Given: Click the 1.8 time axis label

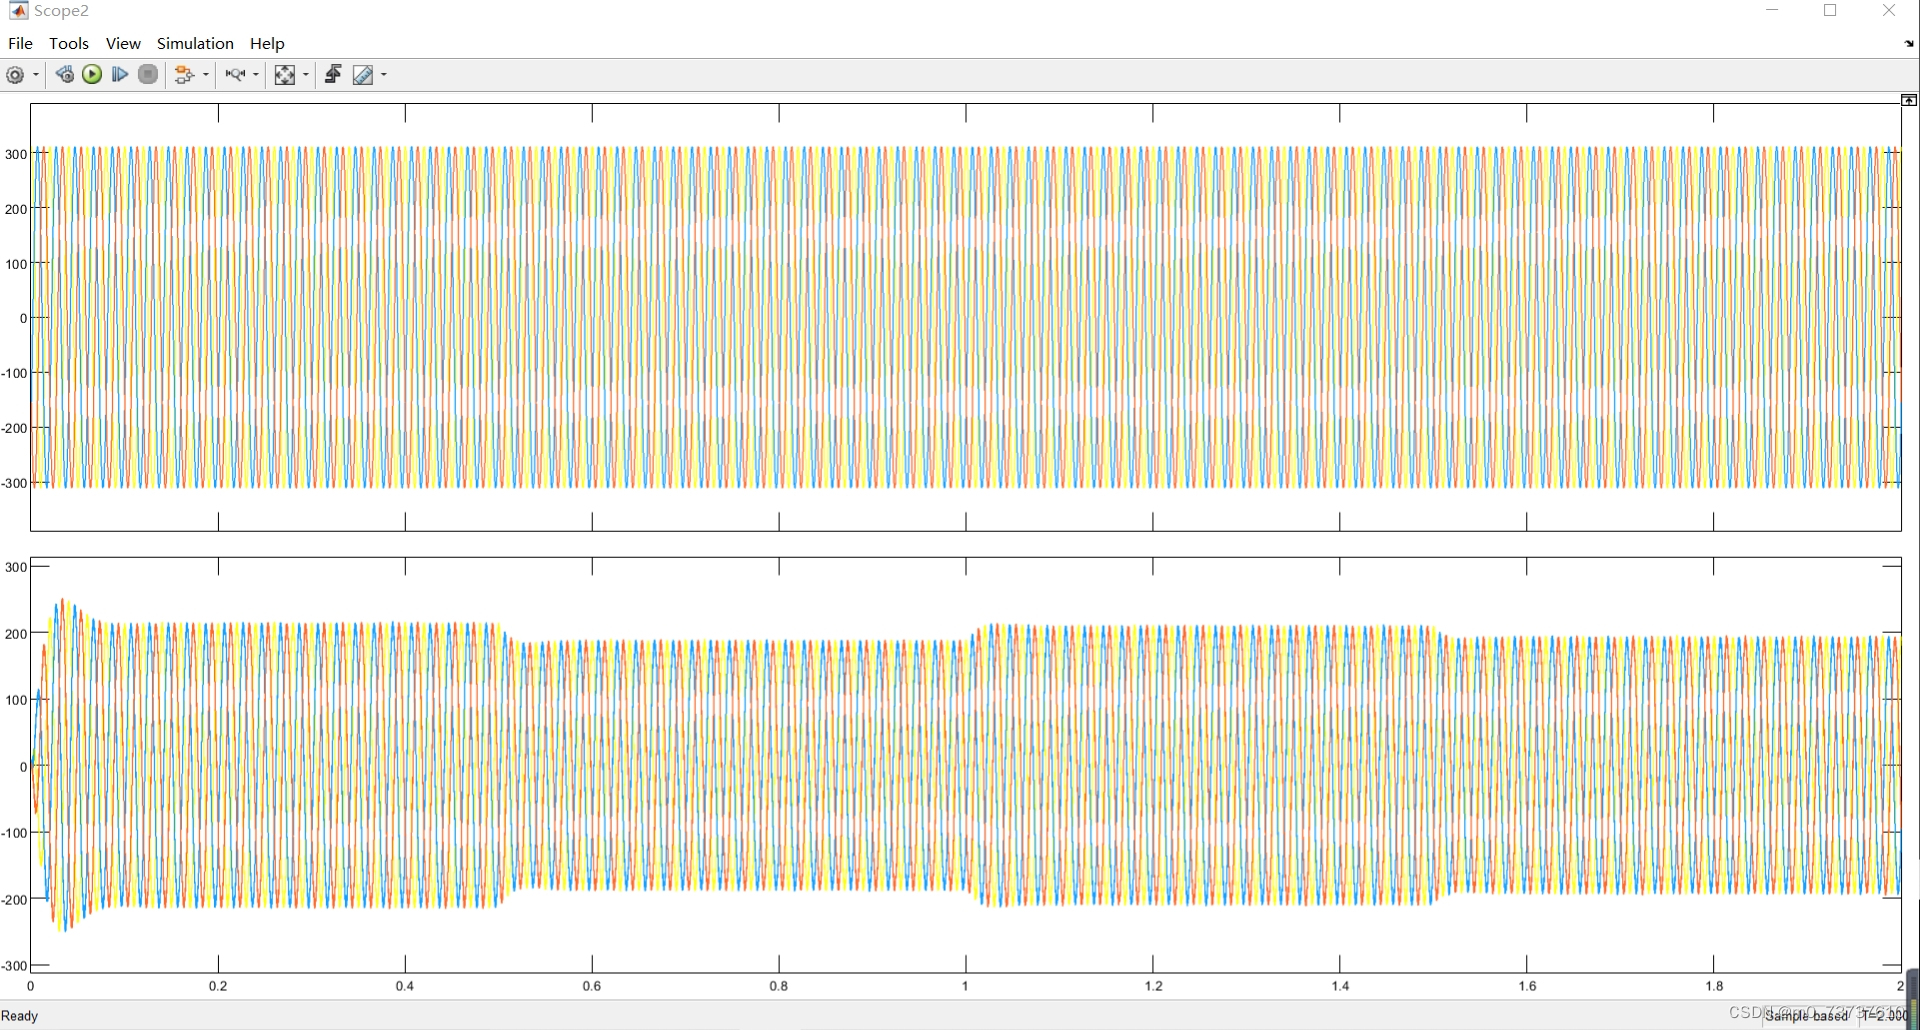Looking at the screenshot, I should [x=1714, y=986].
